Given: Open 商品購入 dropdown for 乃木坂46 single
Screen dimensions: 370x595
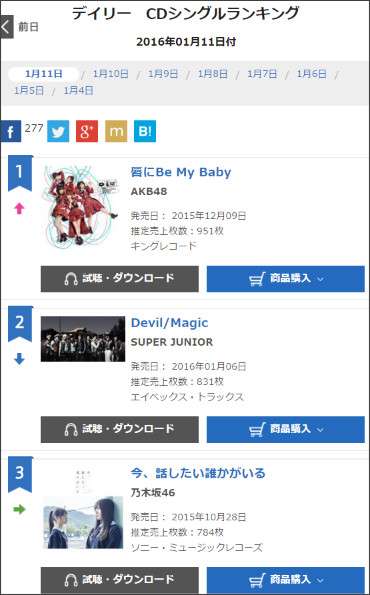Looking at the screenshot, I should [286, 580].
